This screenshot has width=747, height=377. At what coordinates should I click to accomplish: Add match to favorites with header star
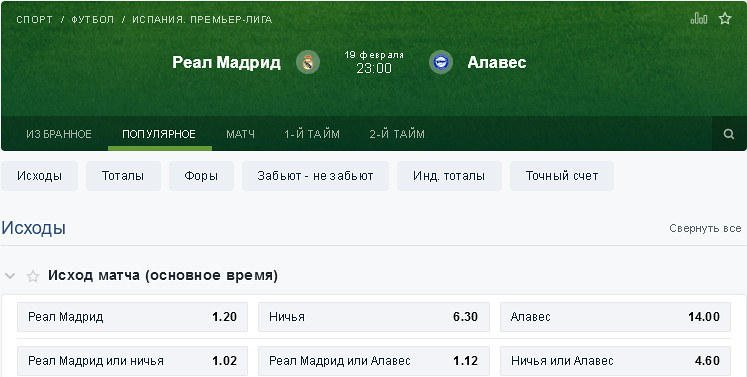pos(725,19)
